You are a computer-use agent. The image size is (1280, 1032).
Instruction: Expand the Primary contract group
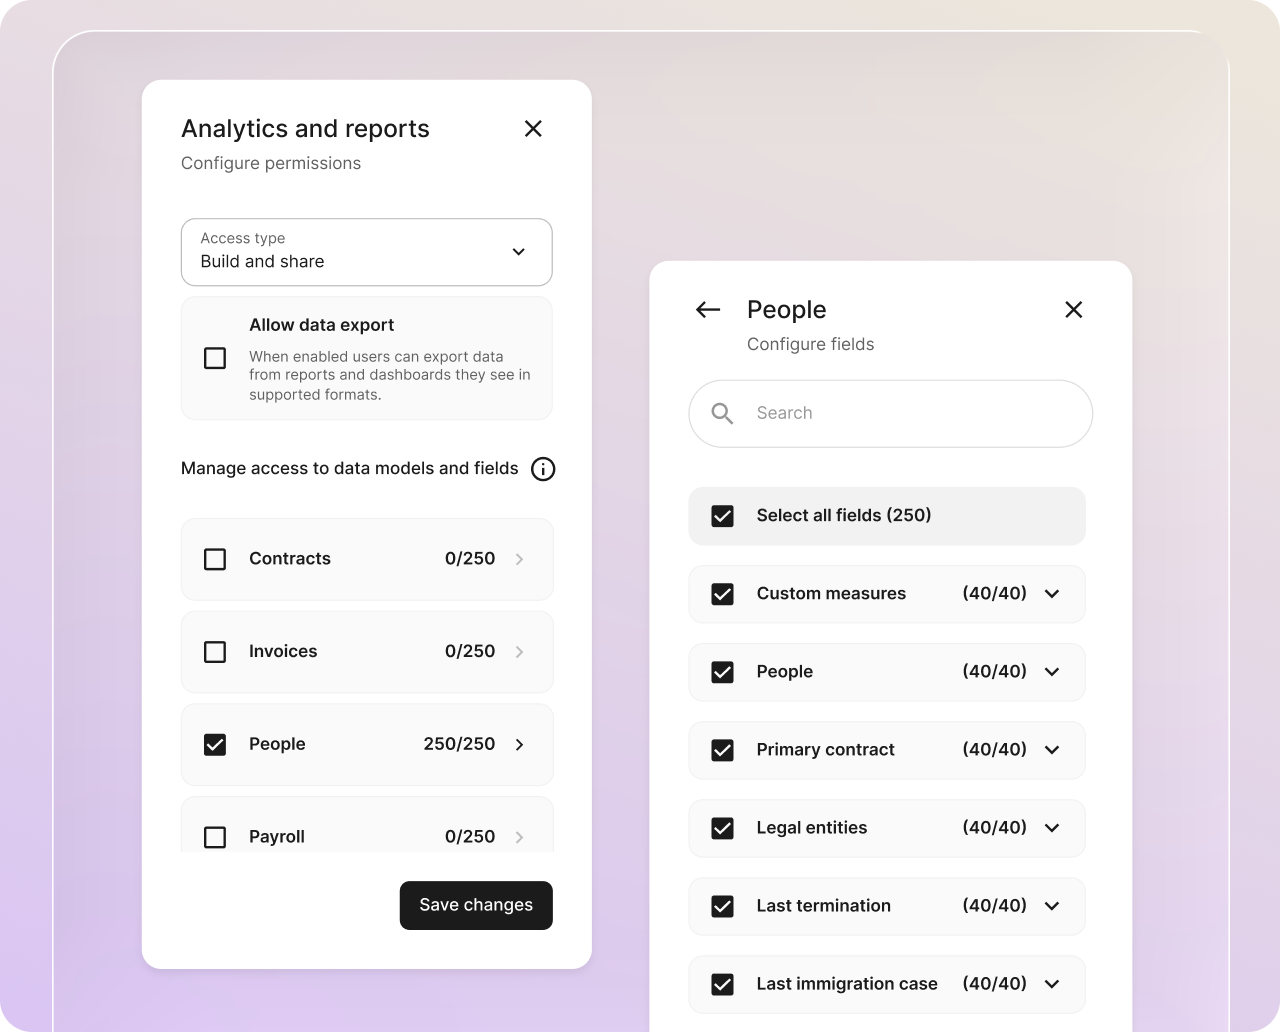pos(1052,750)
